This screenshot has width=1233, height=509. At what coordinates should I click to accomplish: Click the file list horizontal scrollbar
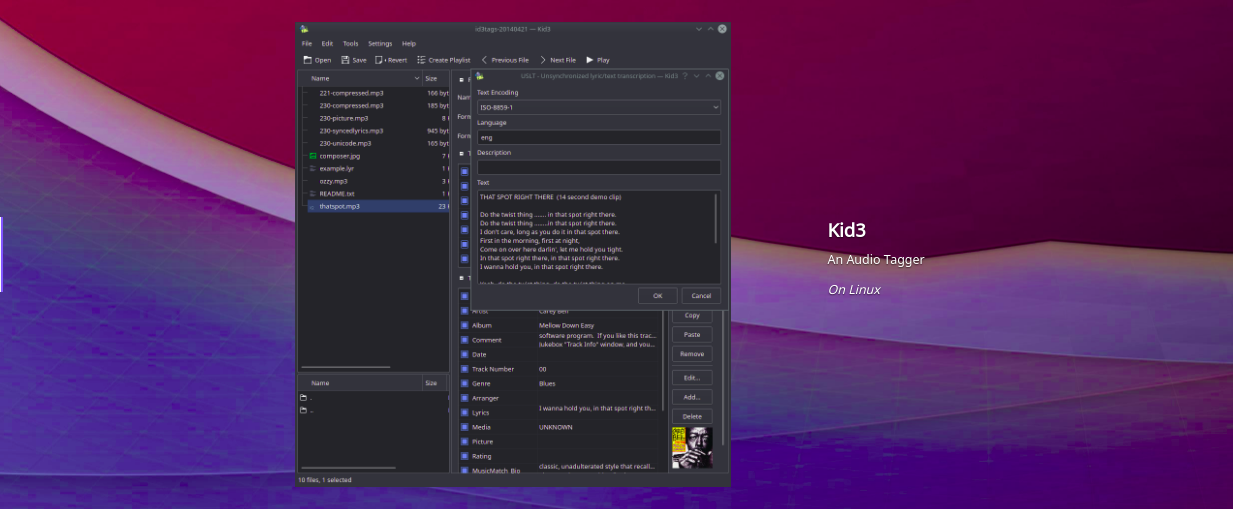346,367
